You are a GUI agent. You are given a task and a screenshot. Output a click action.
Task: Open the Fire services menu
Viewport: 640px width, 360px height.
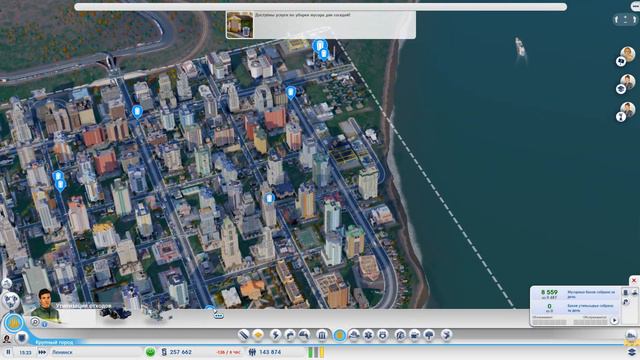[354, 336]
